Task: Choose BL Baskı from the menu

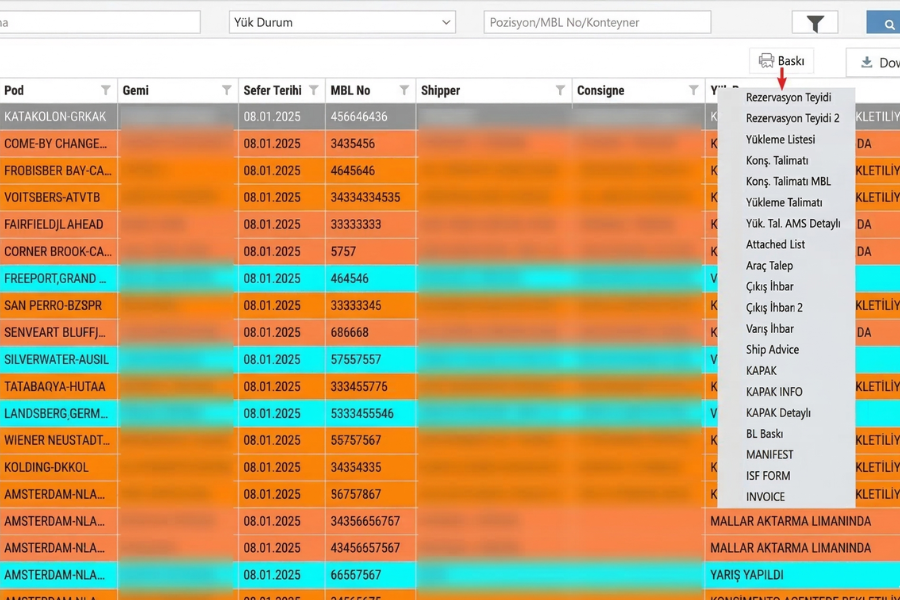Action: tap(764, 434)
